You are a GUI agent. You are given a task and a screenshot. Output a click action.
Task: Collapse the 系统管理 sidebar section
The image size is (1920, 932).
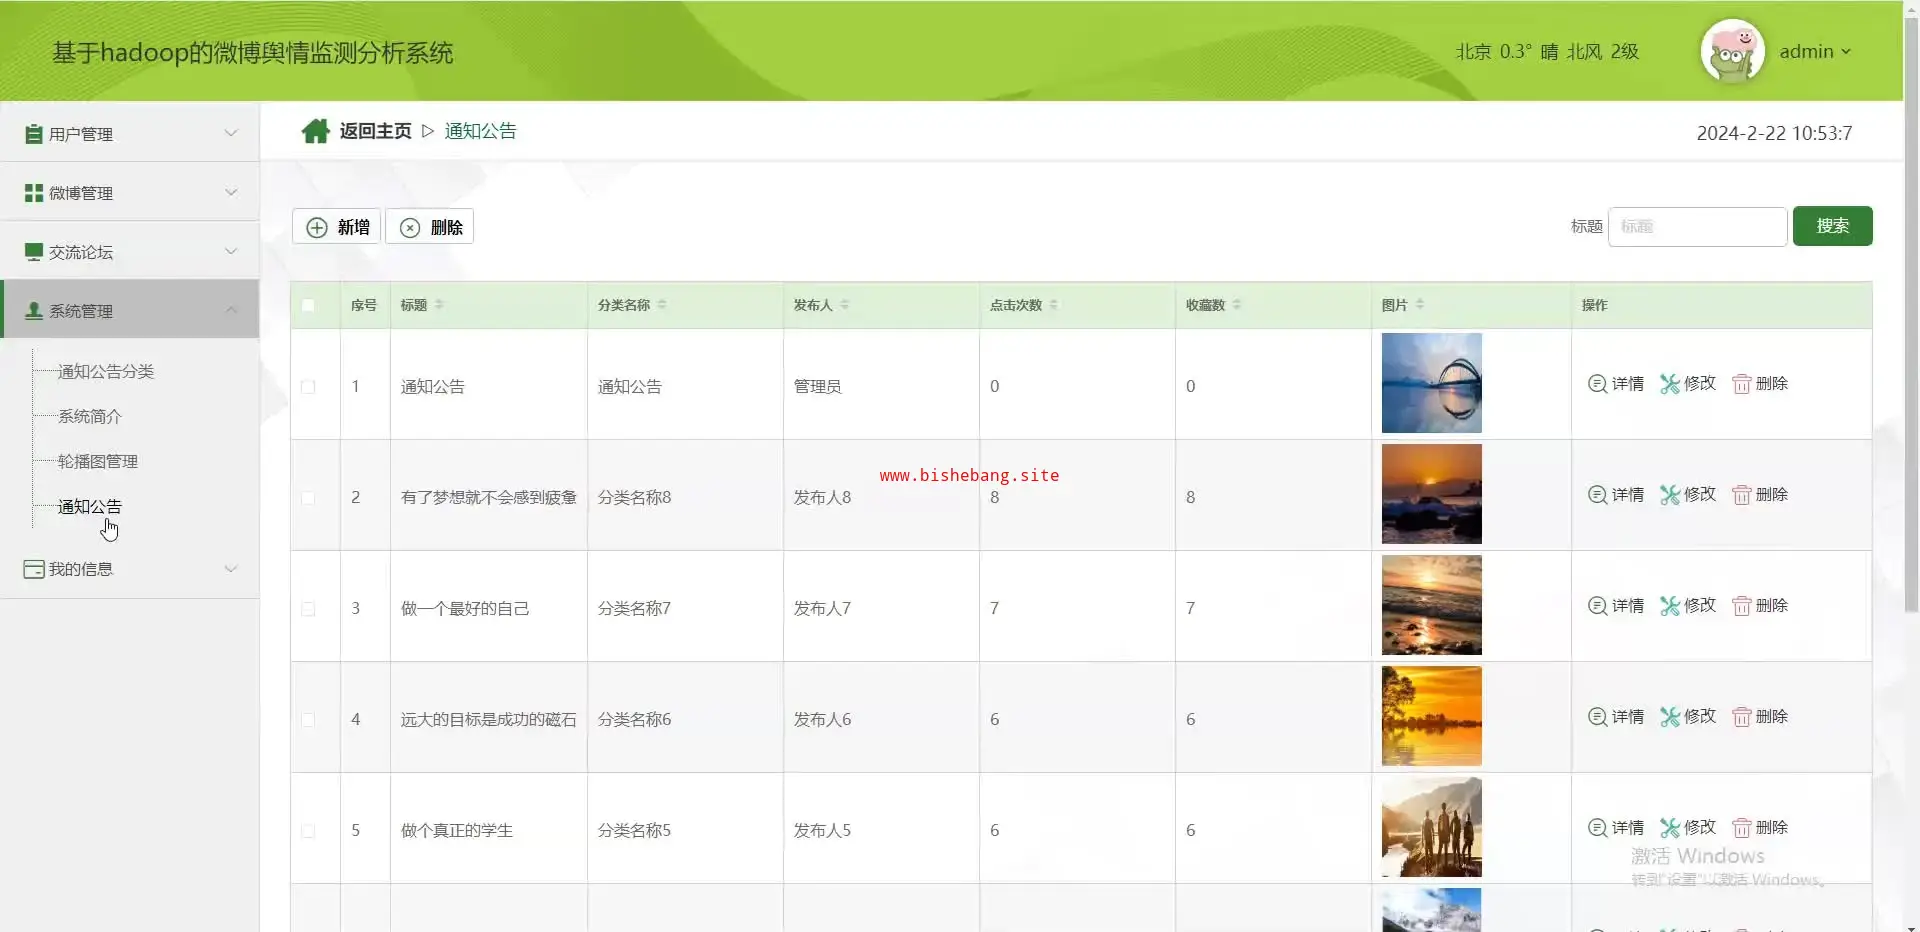coord(130,310)
